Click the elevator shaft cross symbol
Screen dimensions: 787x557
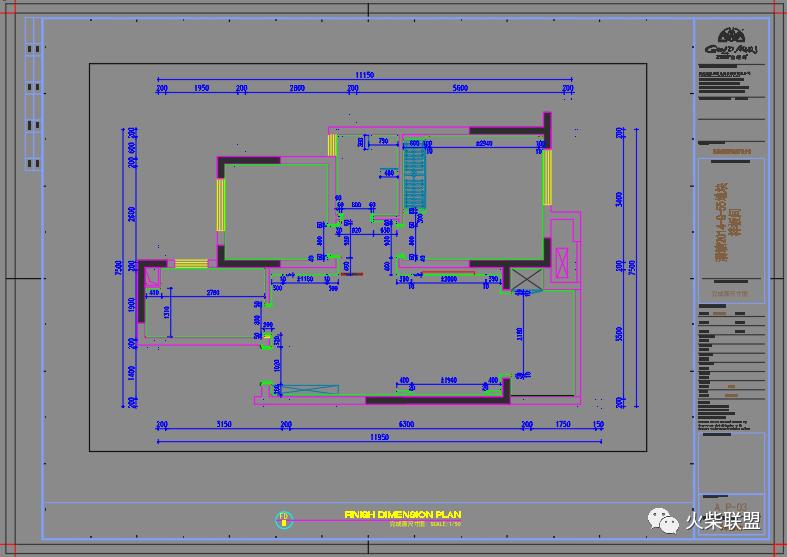pos(527,280)
